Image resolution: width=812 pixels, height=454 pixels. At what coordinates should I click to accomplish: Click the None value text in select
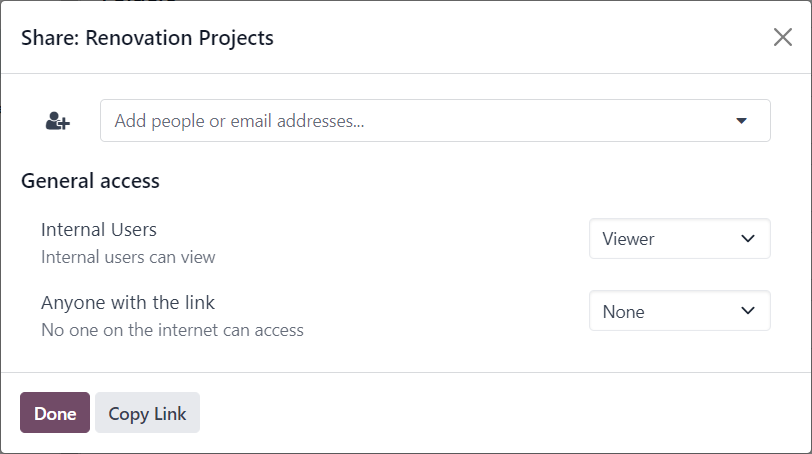point(624,312)
